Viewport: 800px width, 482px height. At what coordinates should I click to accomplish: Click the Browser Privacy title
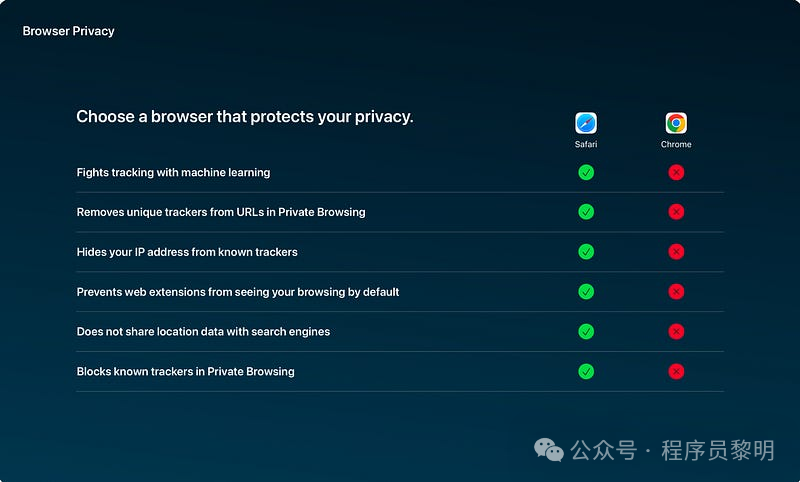(68, 31)
